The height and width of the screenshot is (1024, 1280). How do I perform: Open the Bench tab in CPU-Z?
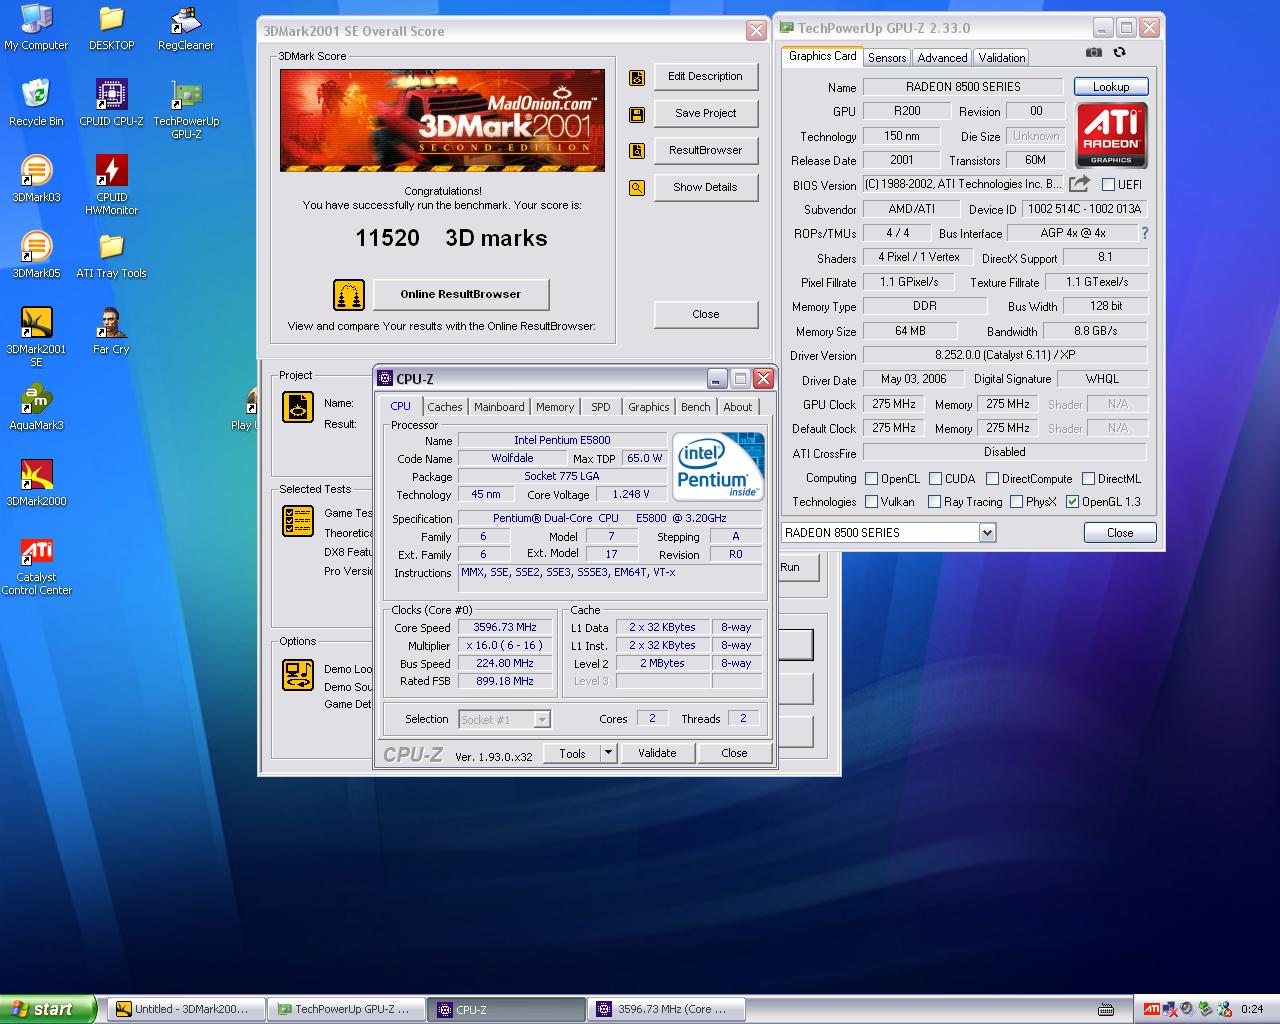[696, 407]
